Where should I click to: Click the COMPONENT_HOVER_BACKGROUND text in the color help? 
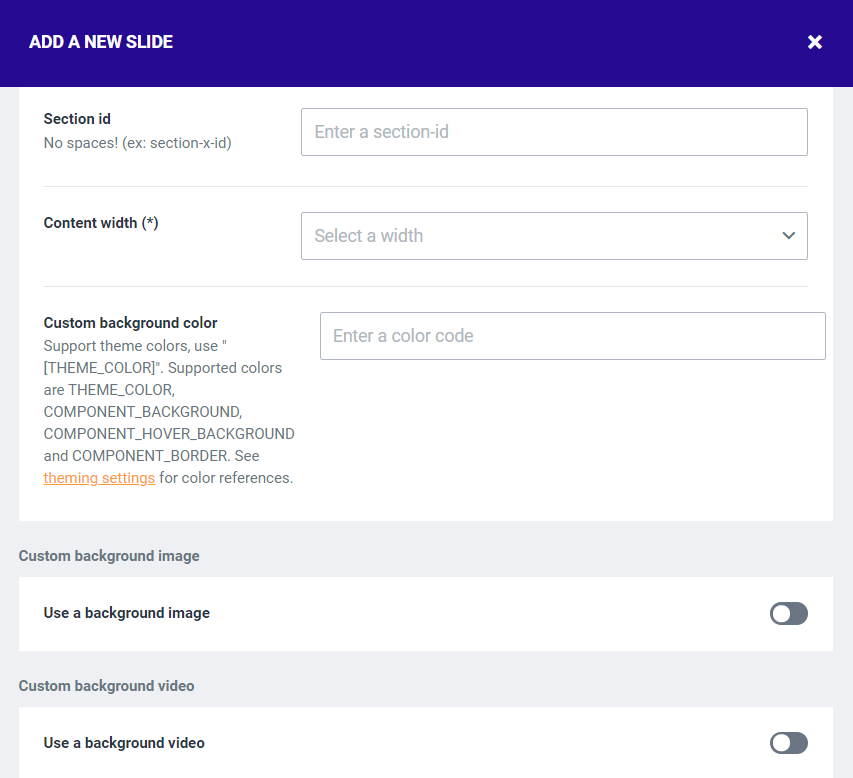169,434
